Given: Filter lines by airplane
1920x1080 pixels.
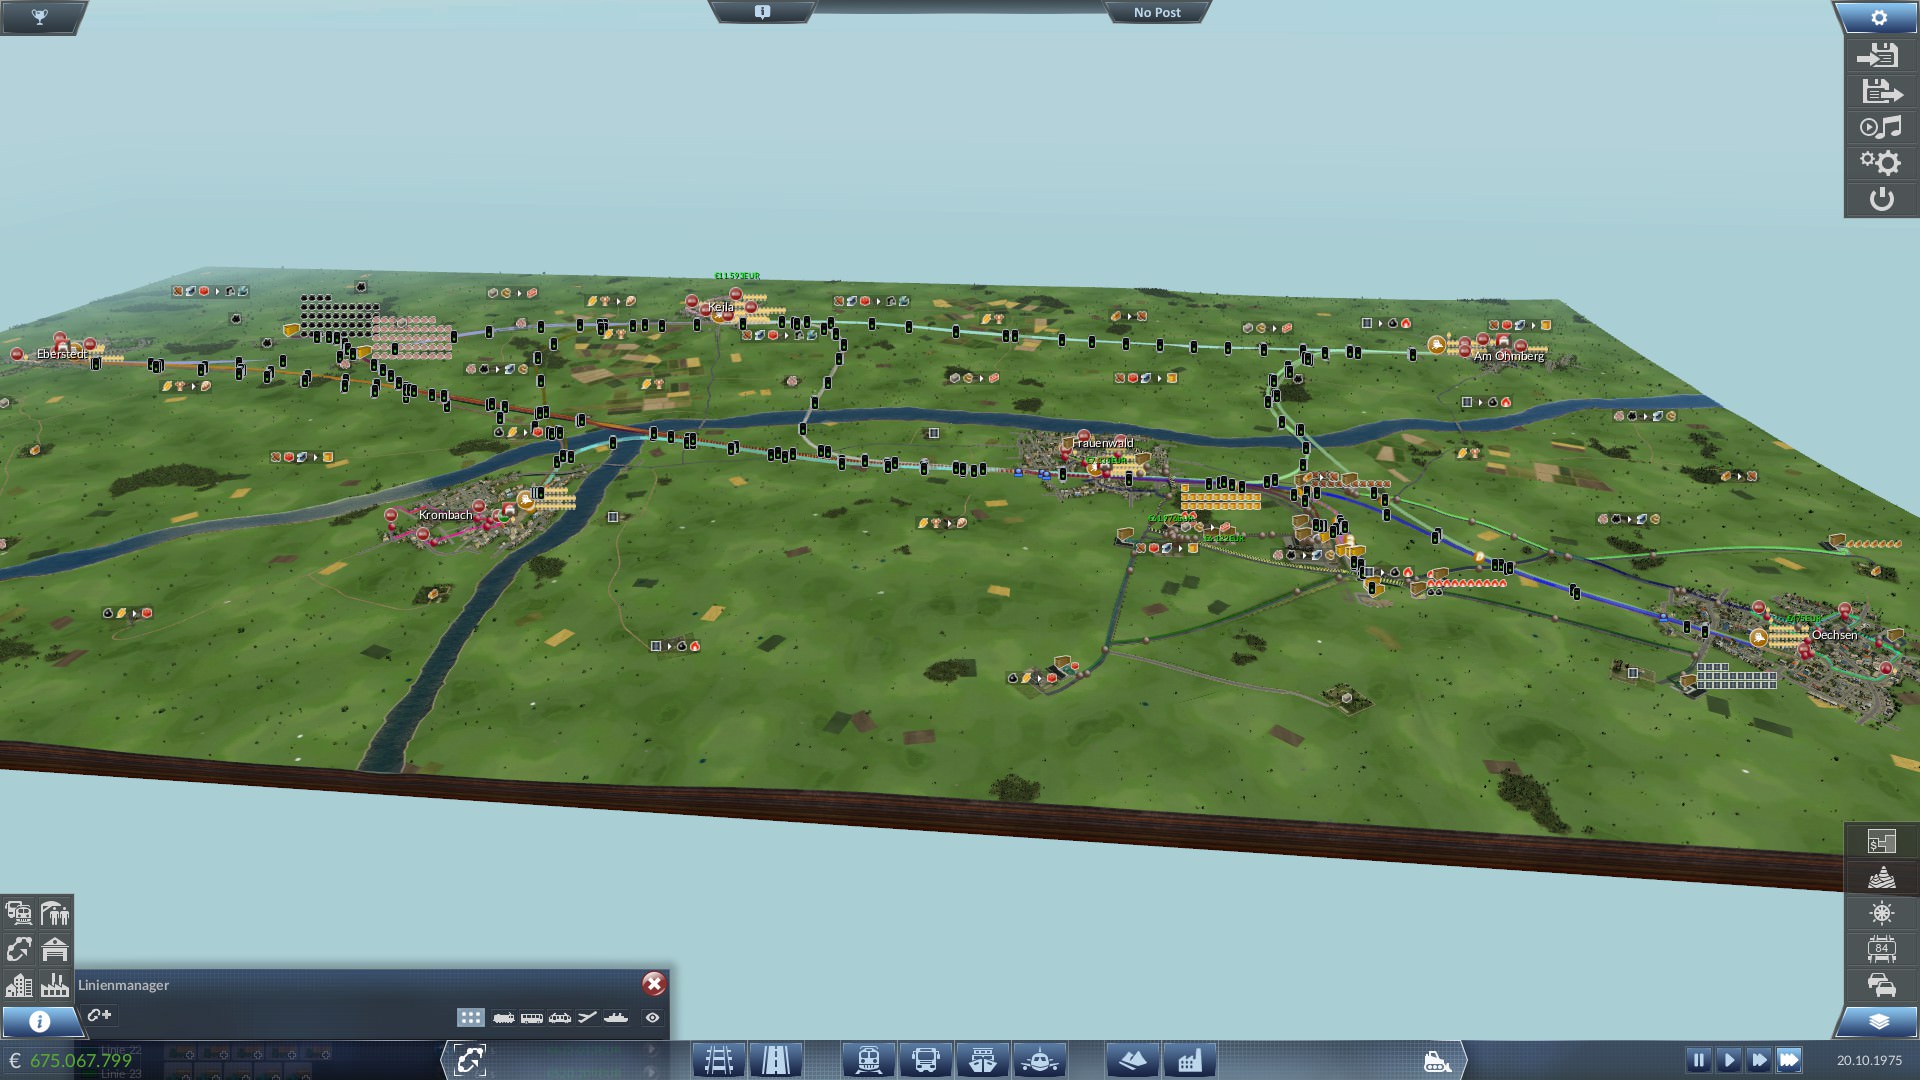Looking at the screenshot, I should point(588,1017).
